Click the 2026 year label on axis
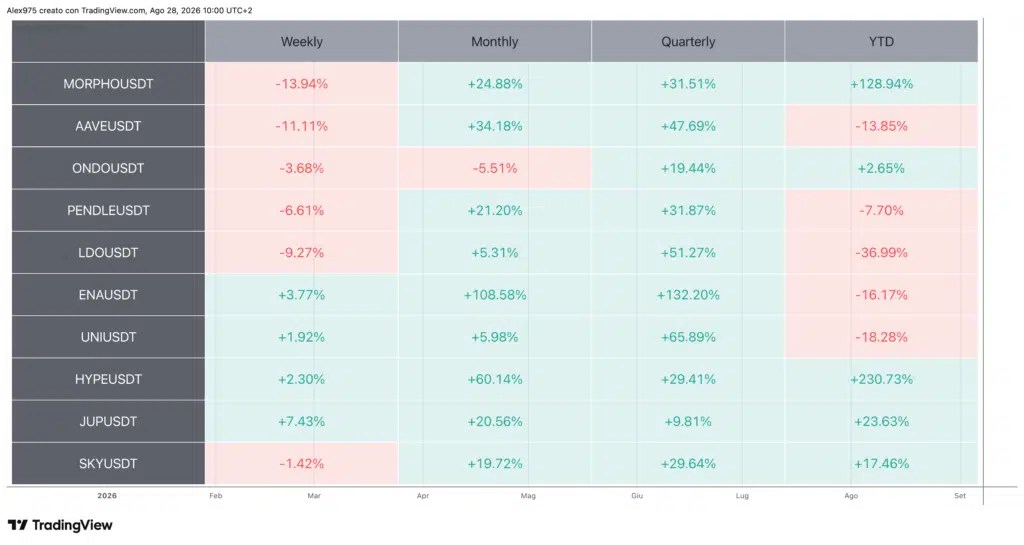 point(107,496)
